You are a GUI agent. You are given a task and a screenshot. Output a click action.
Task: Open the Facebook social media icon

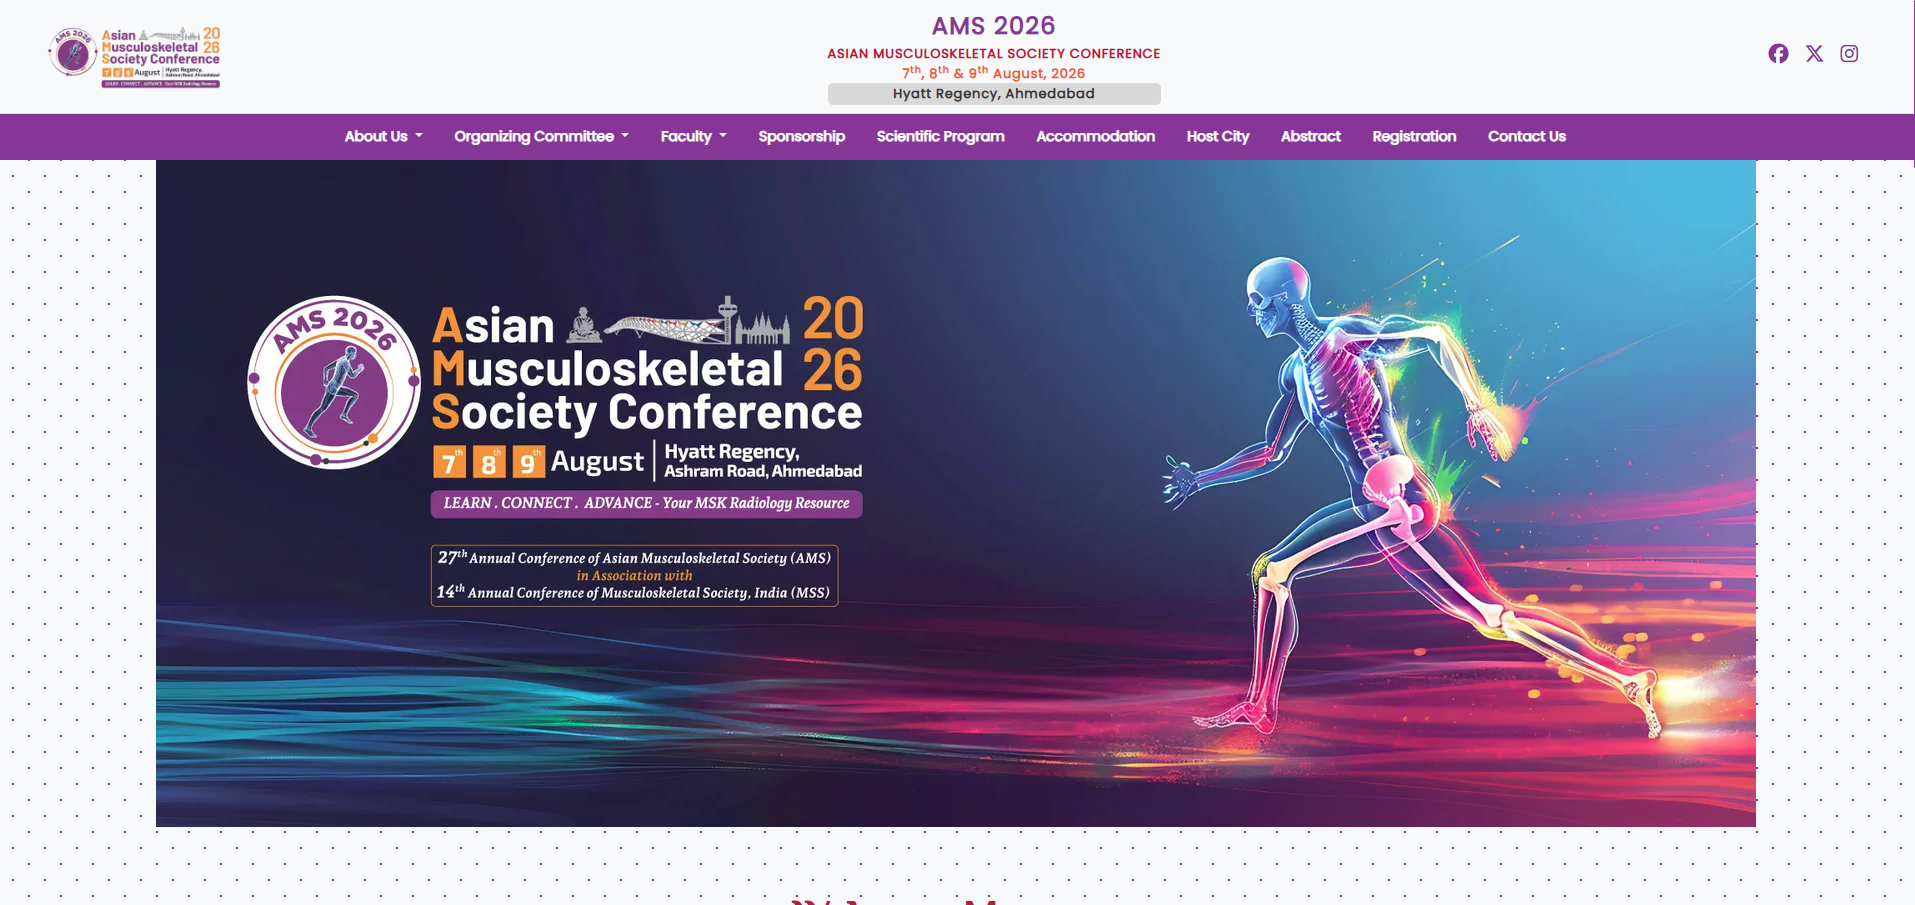pos(1778,54)
